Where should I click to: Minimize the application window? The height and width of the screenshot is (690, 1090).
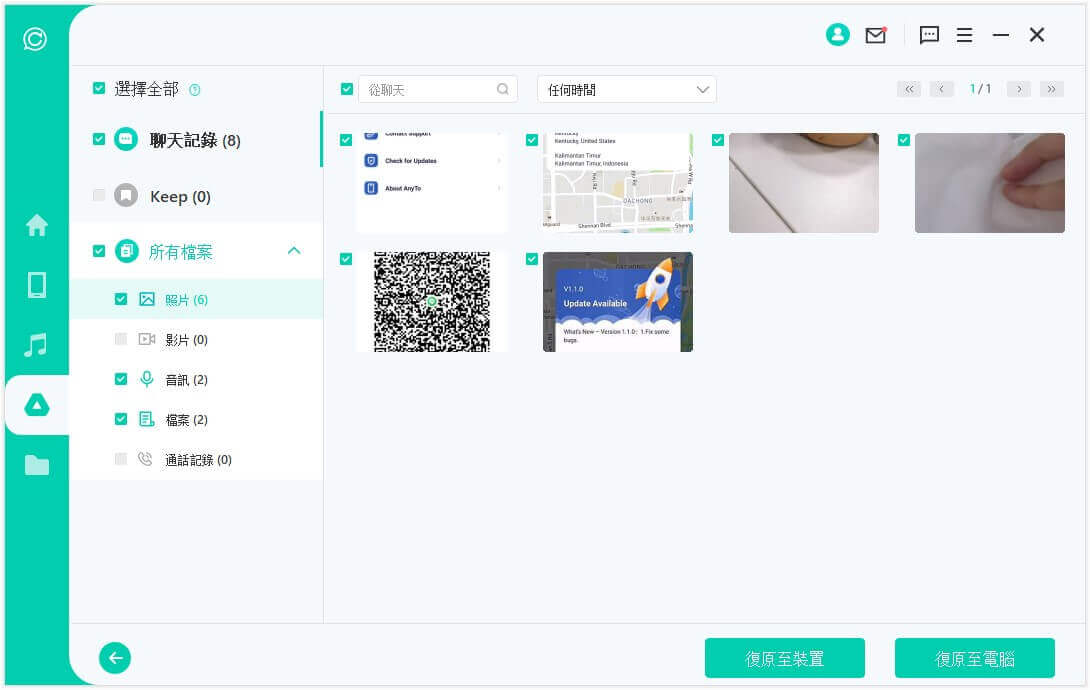click(1000, 35)
